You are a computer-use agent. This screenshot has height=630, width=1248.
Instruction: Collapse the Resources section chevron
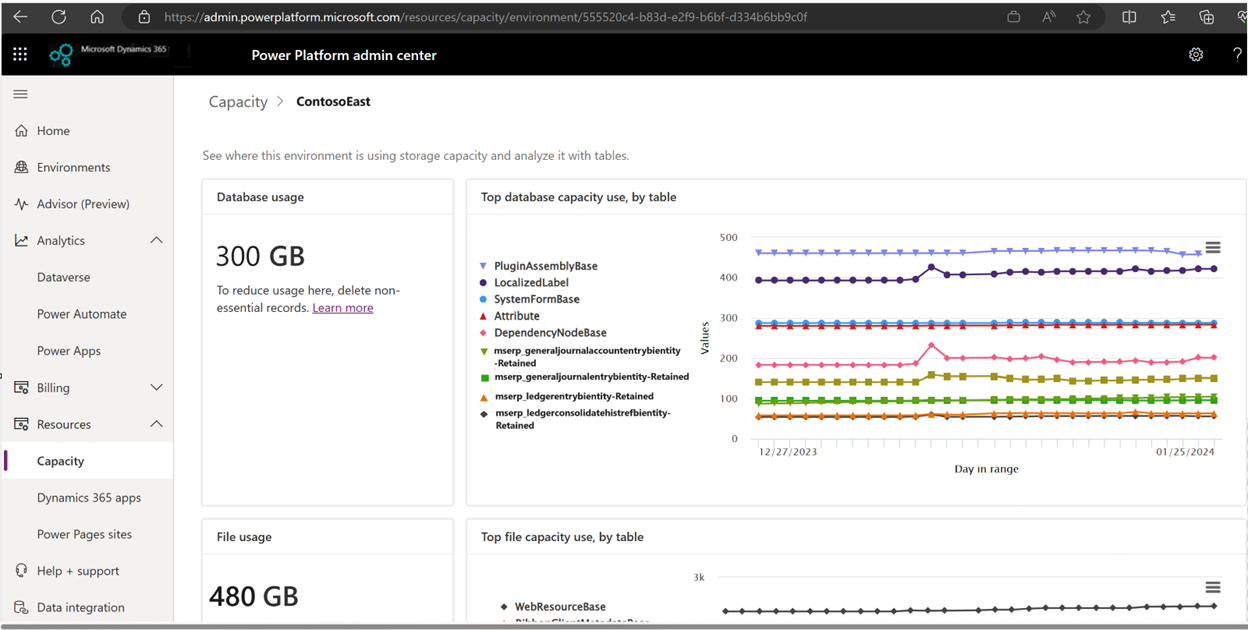[156, 423]
